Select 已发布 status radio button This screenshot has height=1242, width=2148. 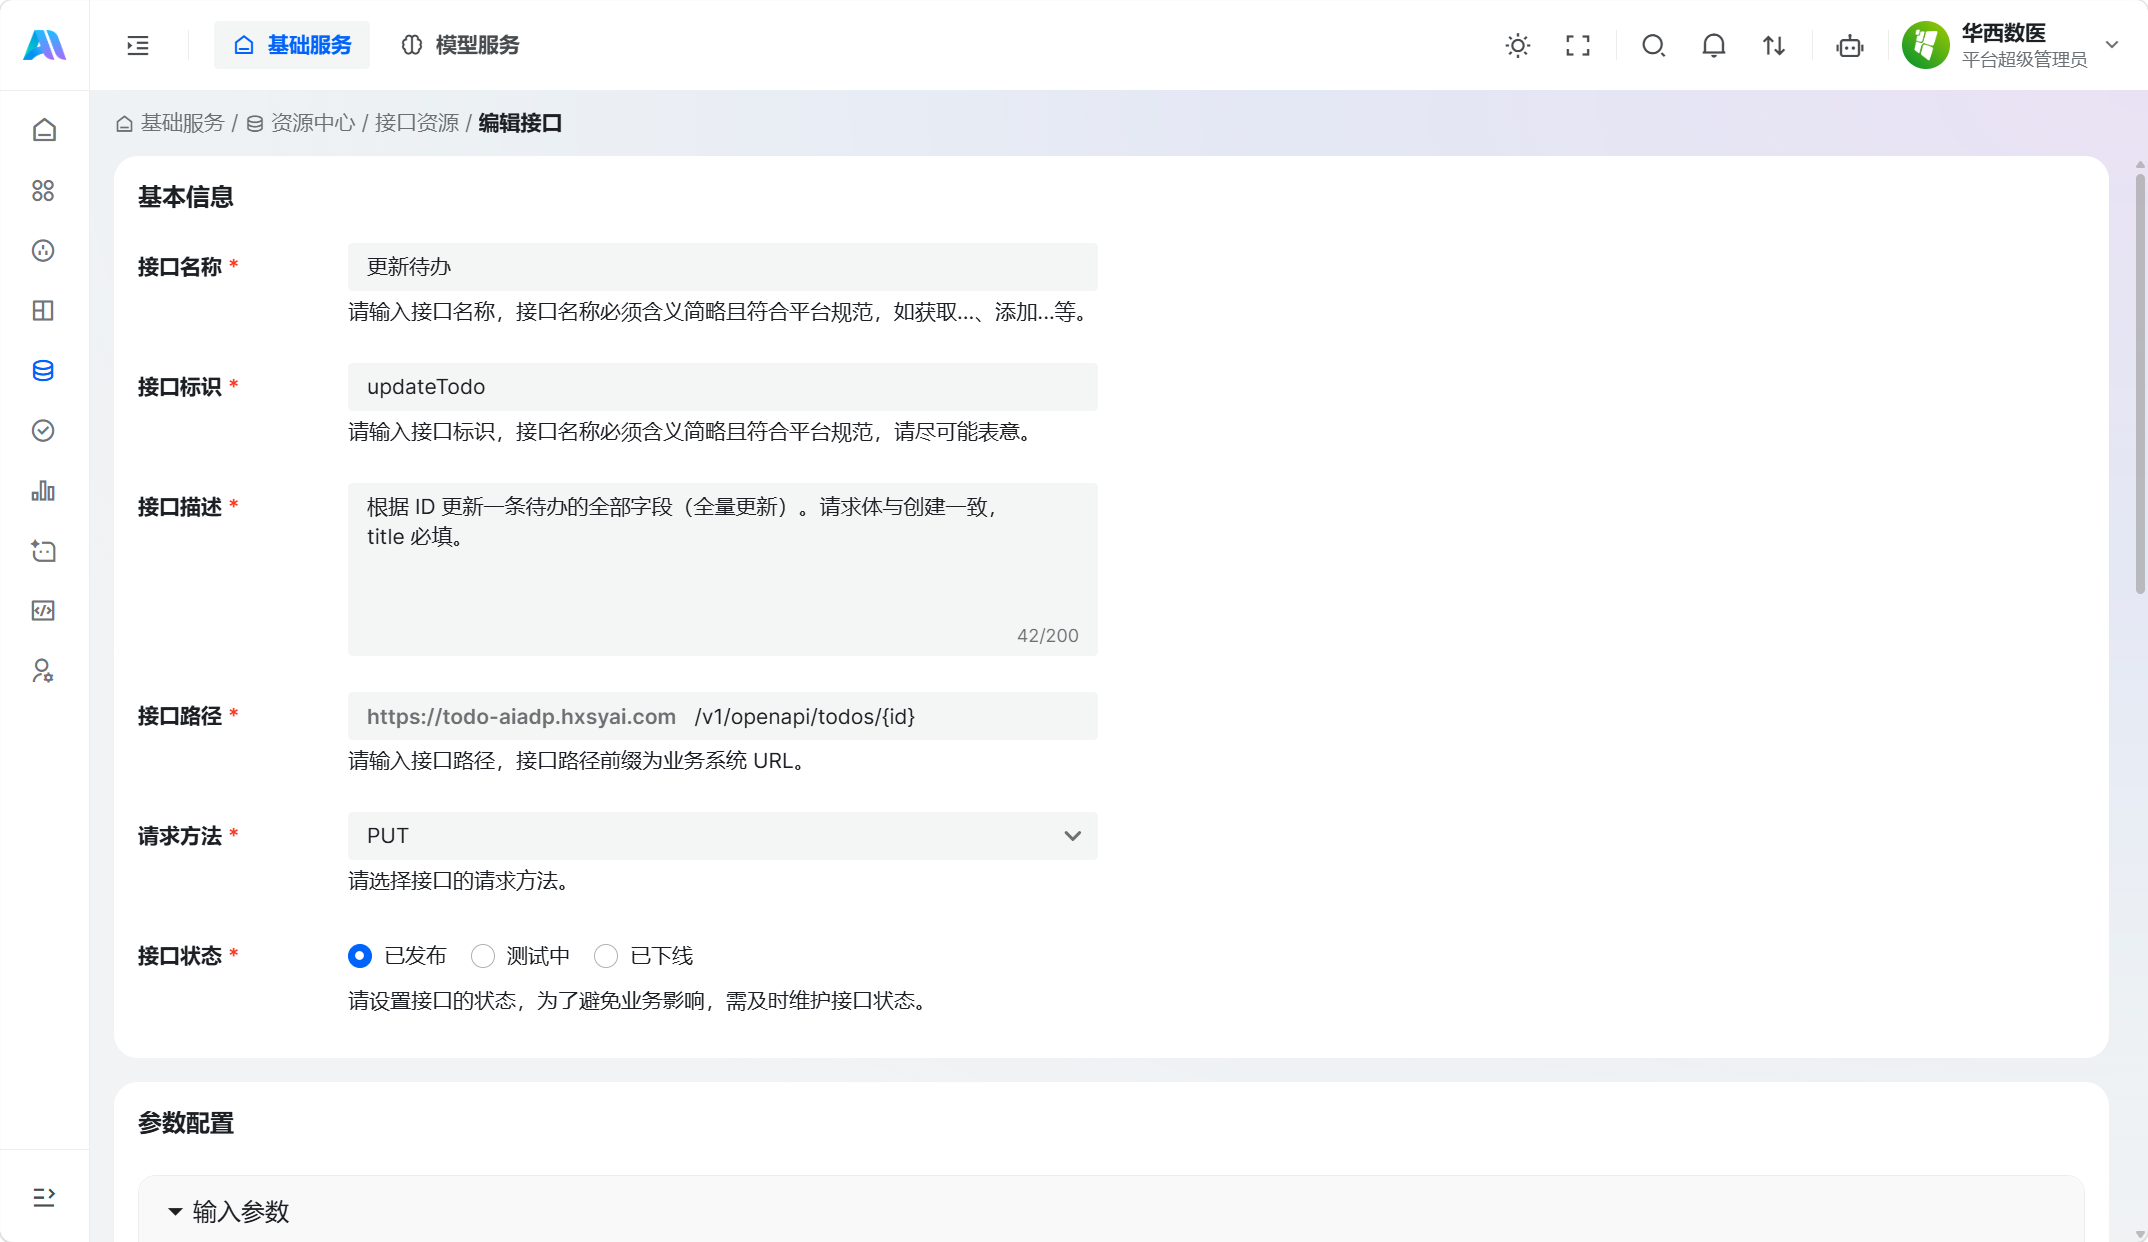pyautogui.click(x=360, y=956)
